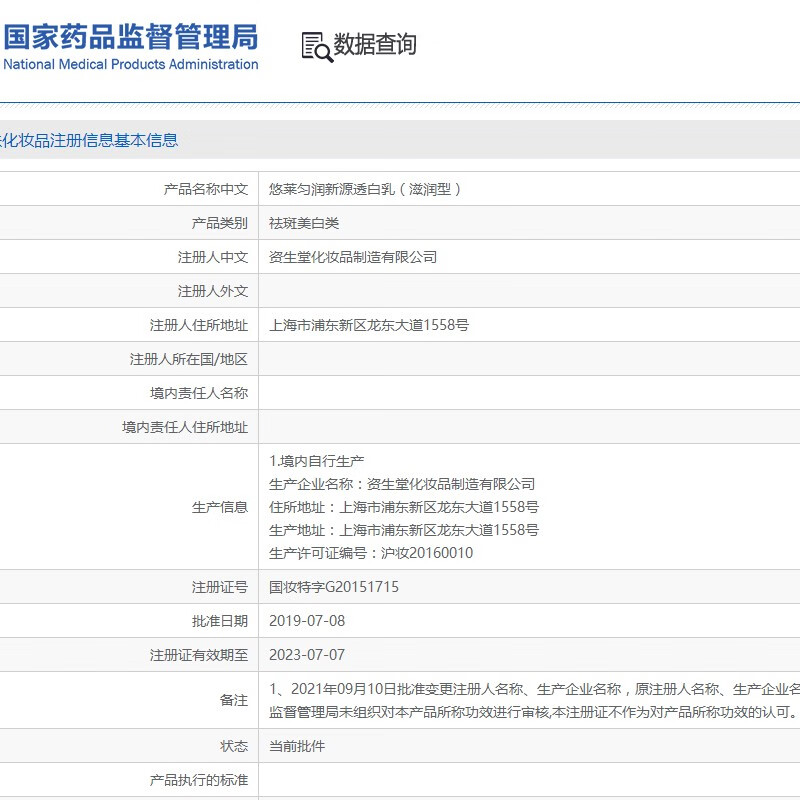Select the 生产地址 line in production info
Viewport: 800px width, 800px height.
point(404,530)
